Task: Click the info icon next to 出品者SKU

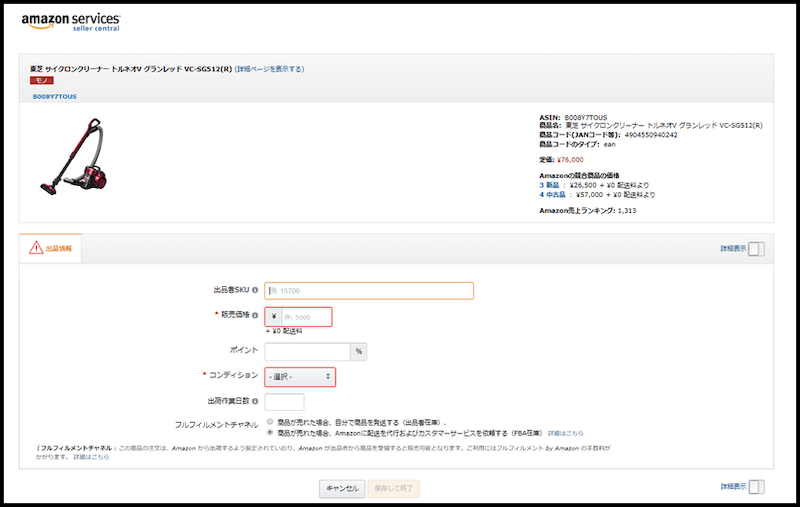Action: [x=255, y=290]
